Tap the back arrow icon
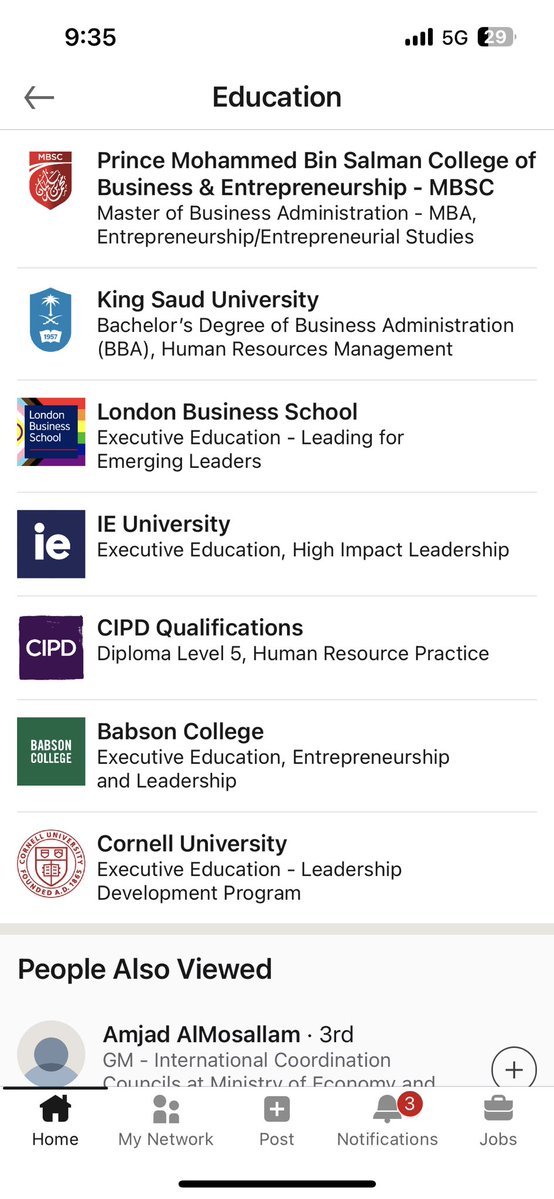This screenshot has height=1199, width=554. [x=39, y=97]
